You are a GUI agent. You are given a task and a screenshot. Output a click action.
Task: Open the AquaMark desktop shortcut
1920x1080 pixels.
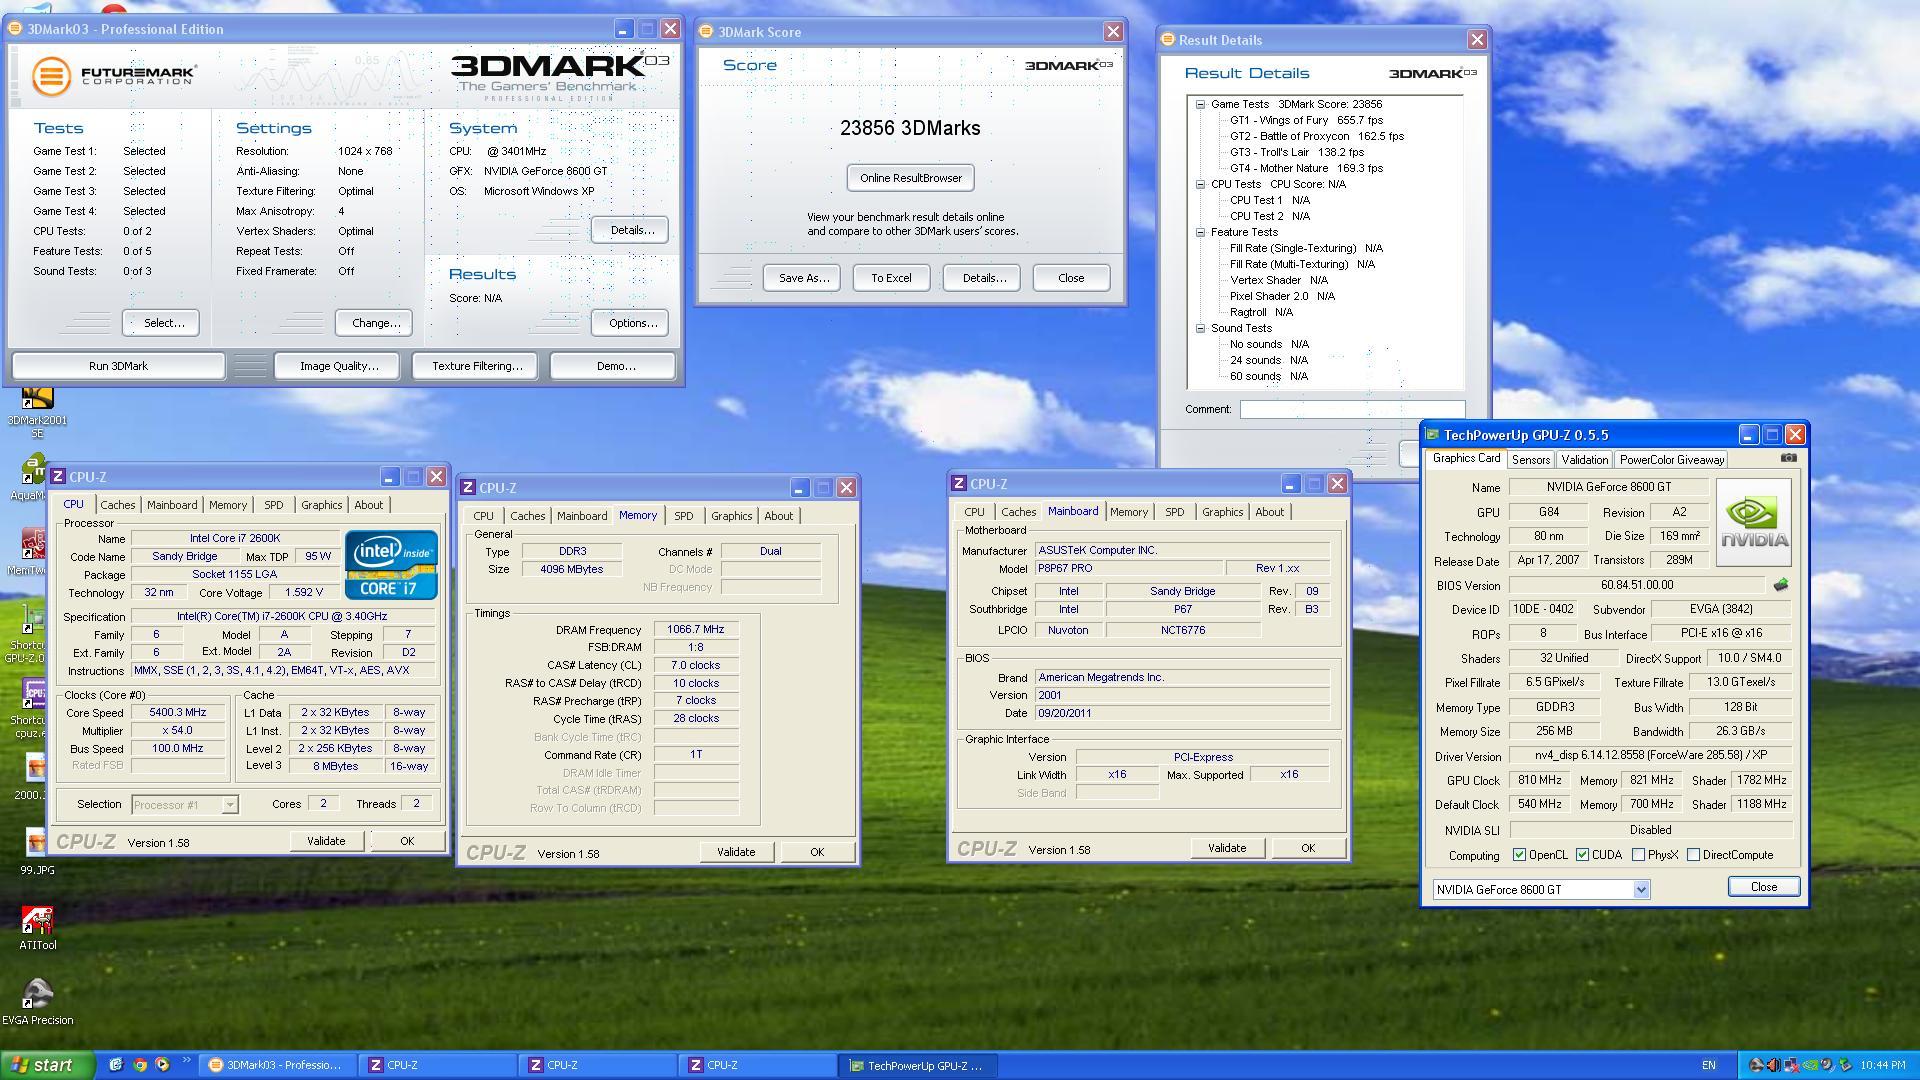point(30,478)
